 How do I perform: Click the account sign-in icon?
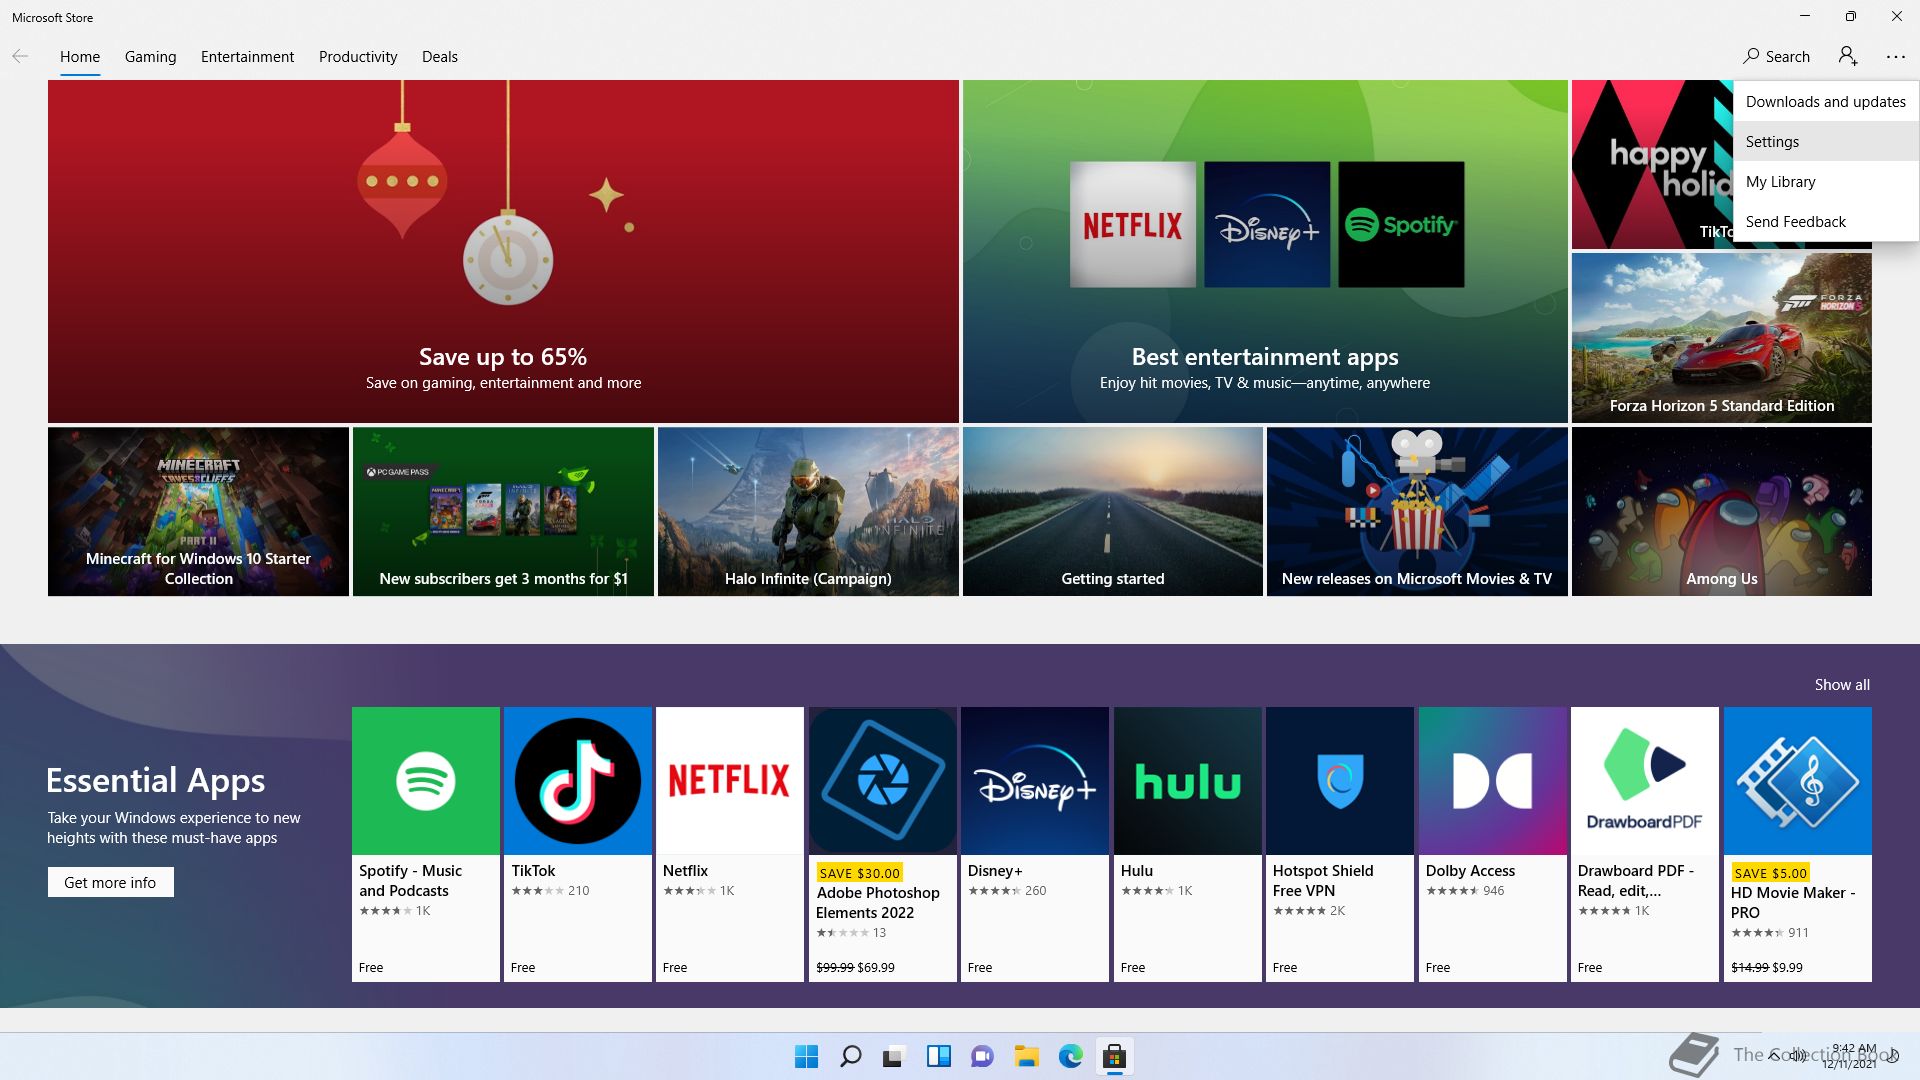[1848, 56]
